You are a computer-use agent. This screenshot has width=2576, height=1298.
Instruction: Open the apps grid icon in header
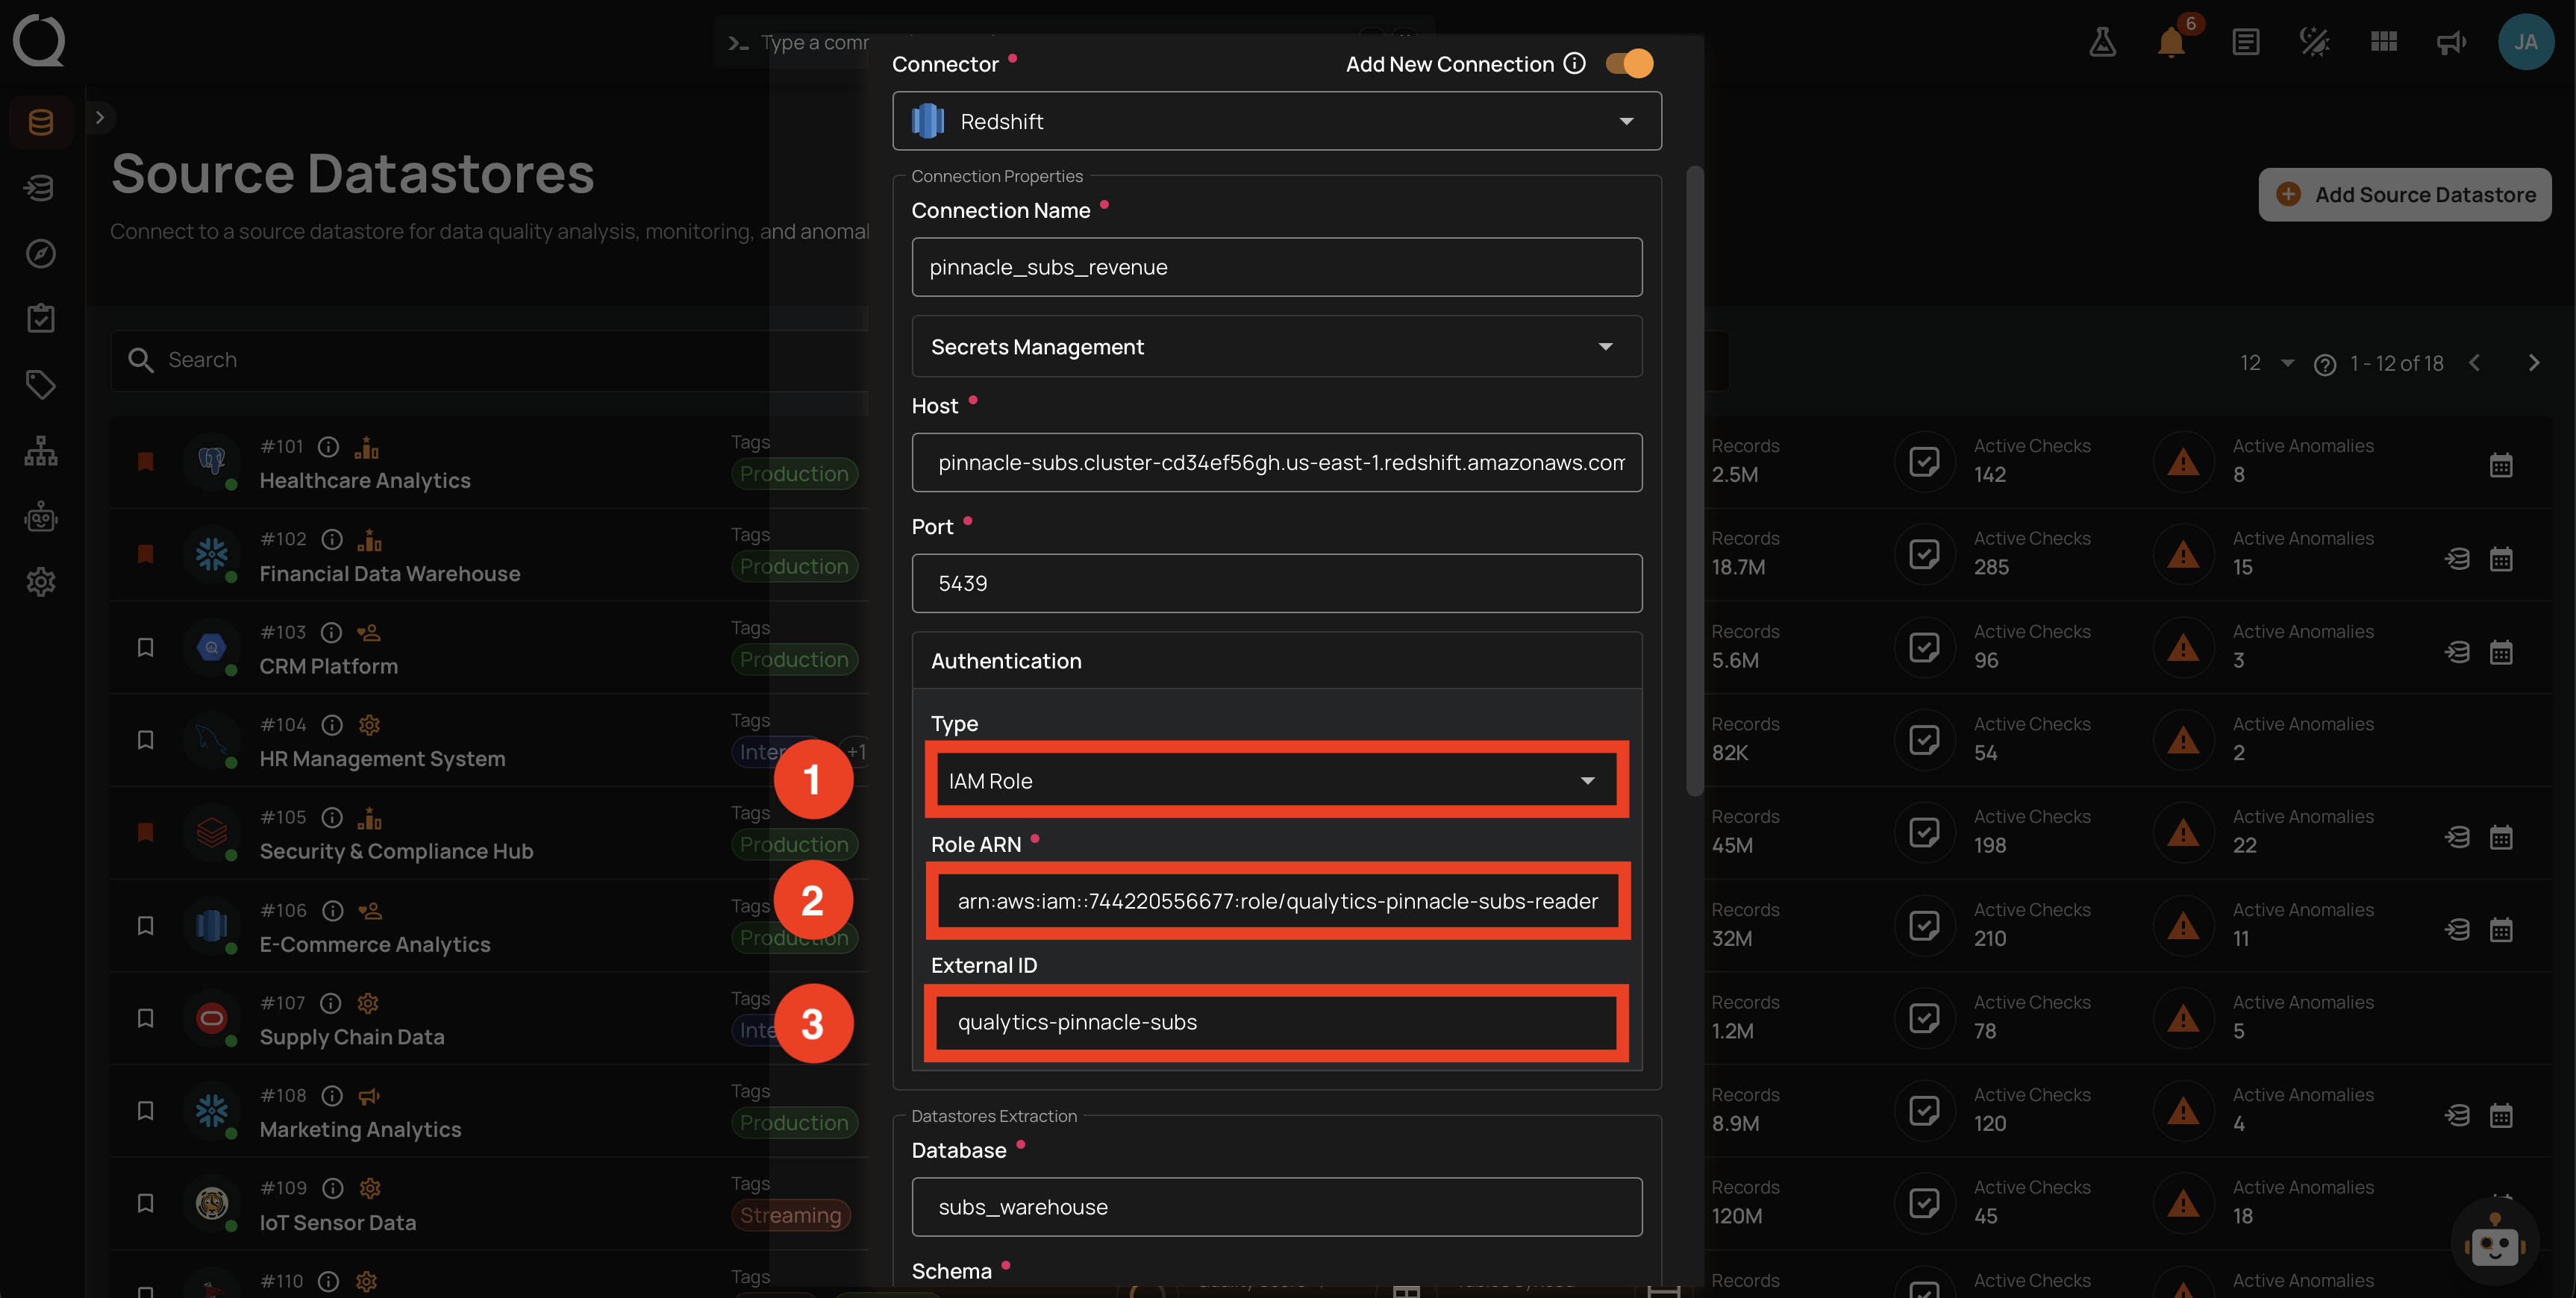click(x=2384, y=42)
